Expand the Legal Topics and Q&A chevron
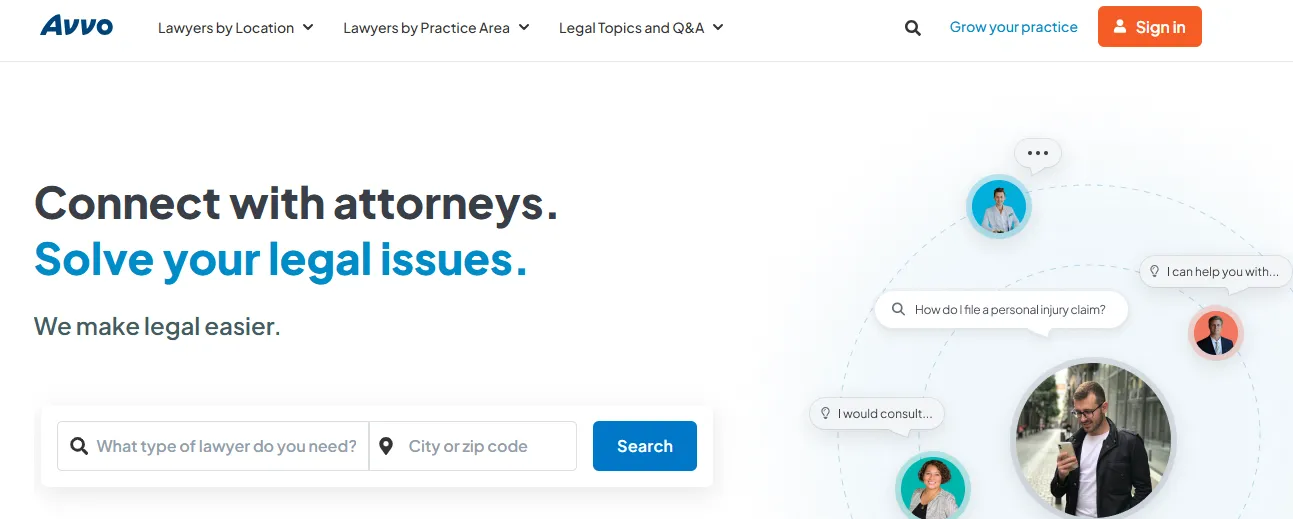The width and height of the screenshot is (1293, 519). click(x=718, y=27)
